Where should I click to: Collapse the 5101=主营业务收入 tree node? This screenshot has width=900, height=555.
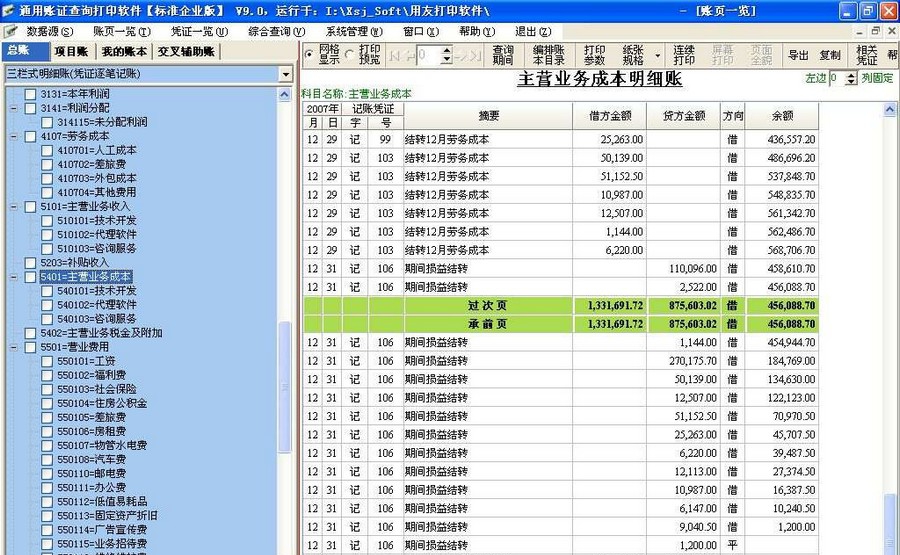[x=14, y=207]
